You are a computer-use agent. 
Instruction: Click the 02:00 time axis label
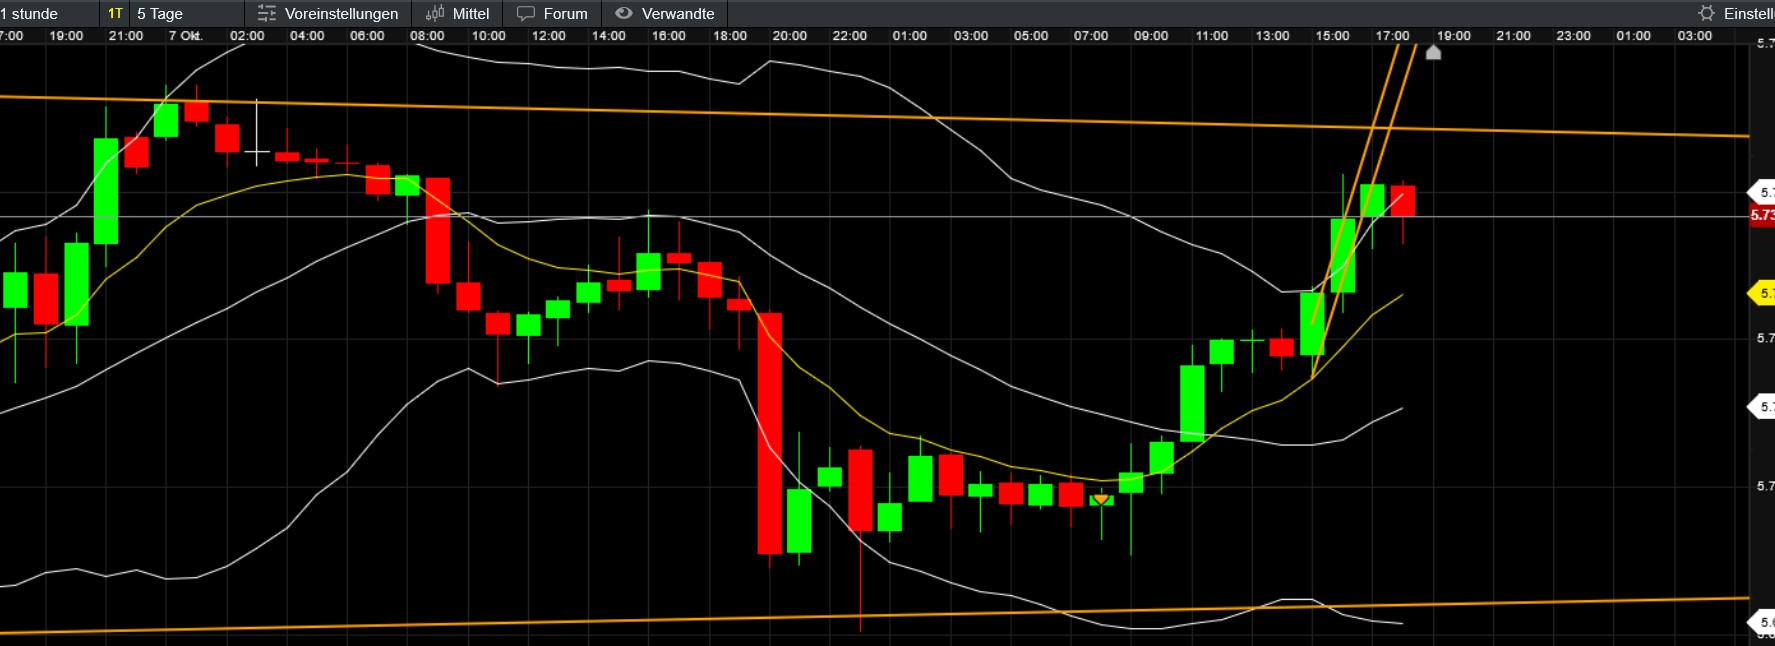[x=247, y=36]
